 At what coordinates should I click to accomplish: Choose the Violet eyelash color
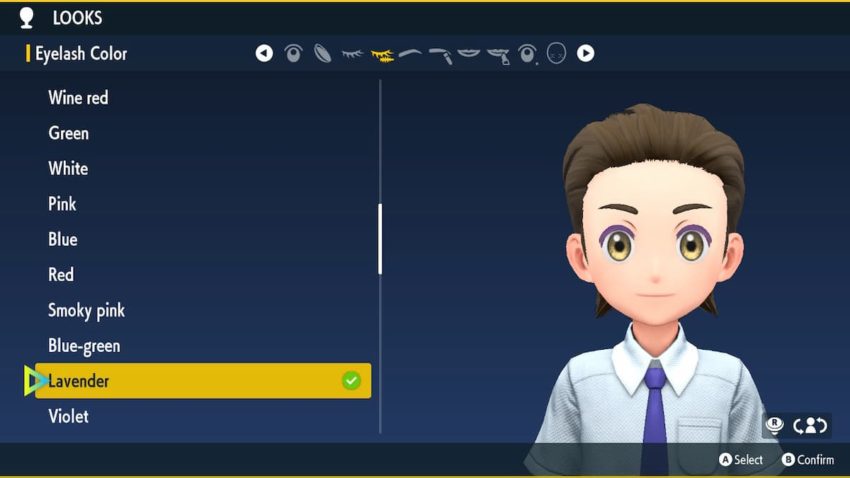(x=203, y=416)
